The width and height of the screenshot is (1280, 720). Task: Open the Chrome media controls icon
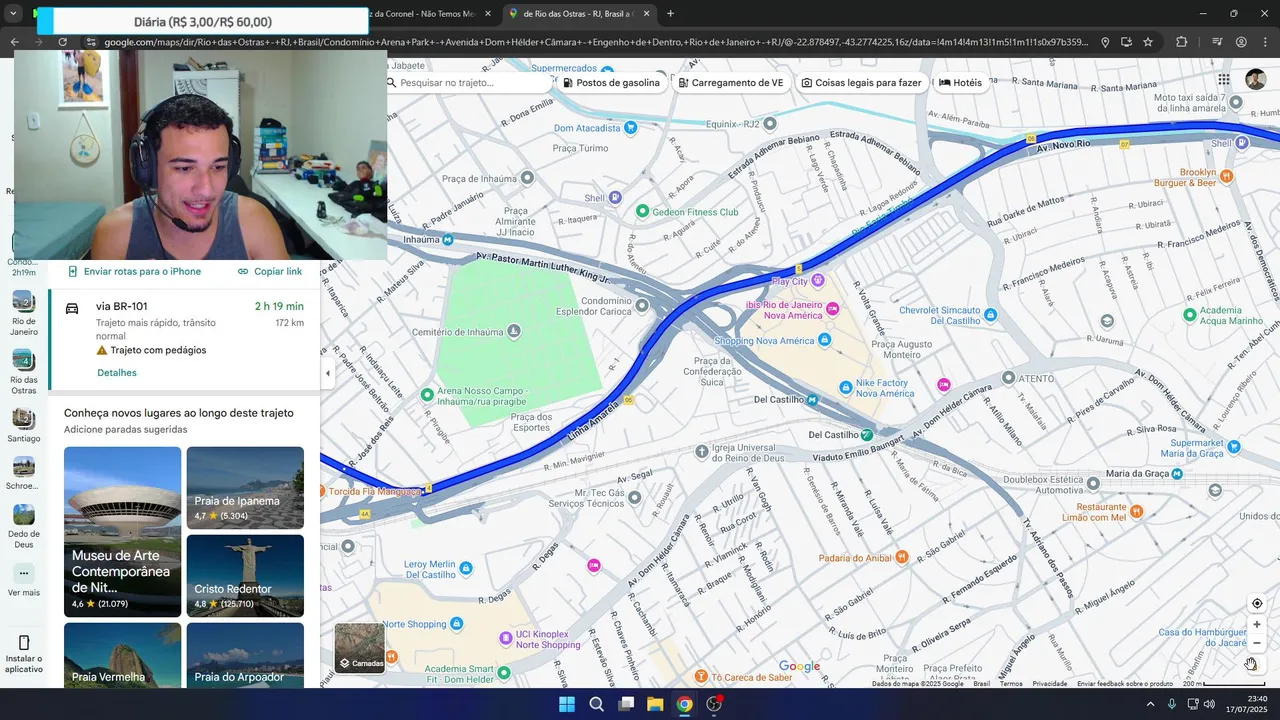pyautogui.click(x=1217, y=42)
